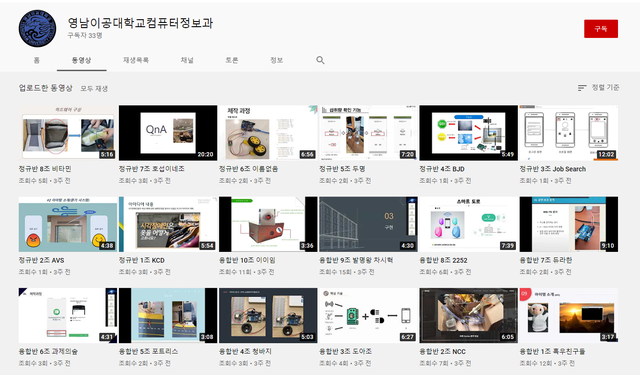The image size is (640, 375).
Task: Play the 정규반 6조 이름없음 thumbnail
Action: (268, 133)
